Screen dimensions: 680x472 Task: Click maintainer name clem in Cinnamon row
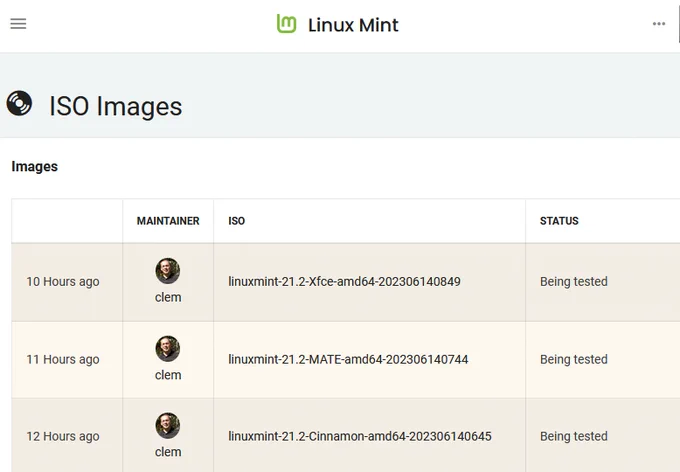(168, 452)
